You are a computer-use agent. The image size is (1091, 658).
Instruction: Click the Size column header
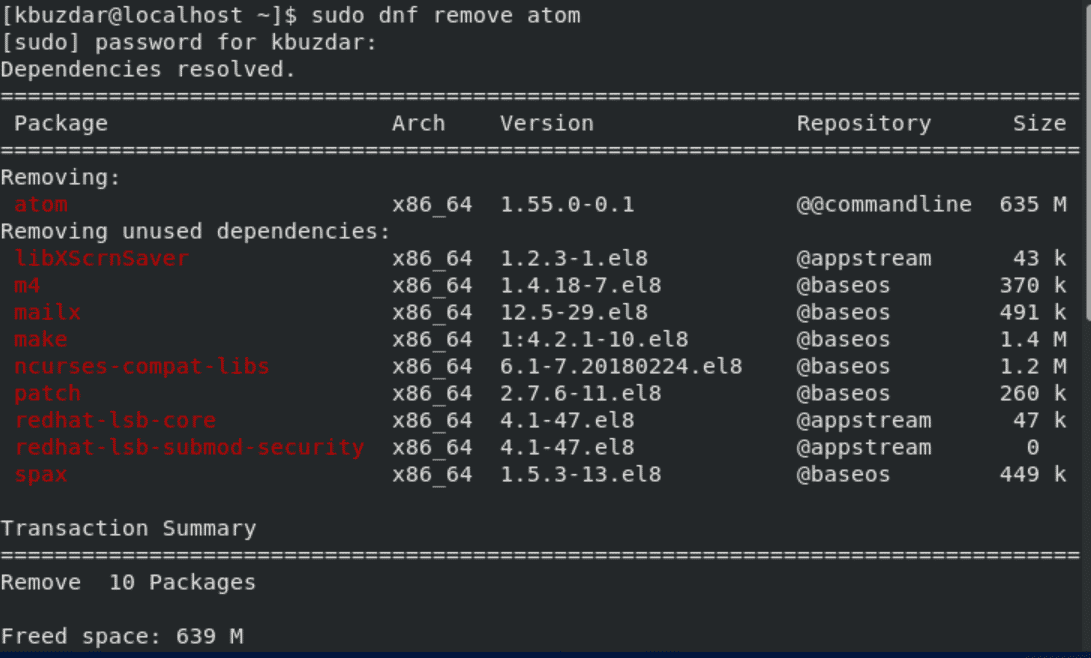[1040, 124]
